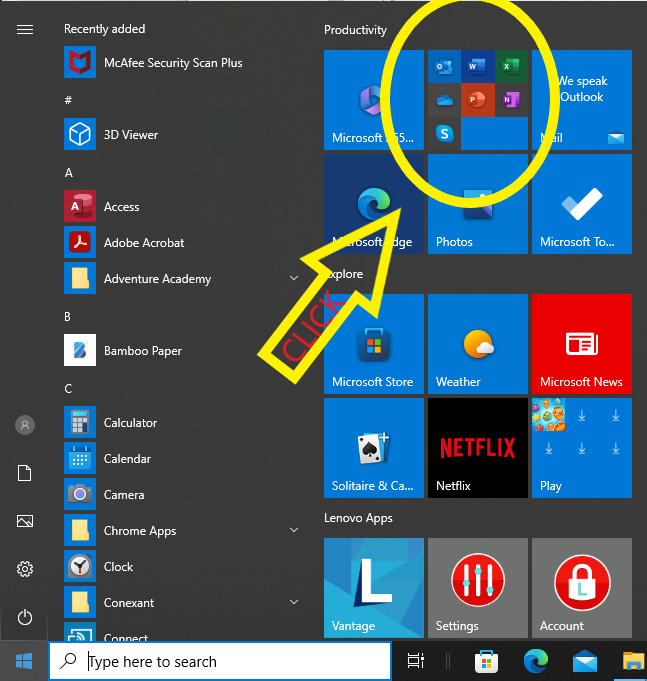Launch the Calendar app
Image resolution: width=647 pixels, height=681 pixels.
point(107,458)
